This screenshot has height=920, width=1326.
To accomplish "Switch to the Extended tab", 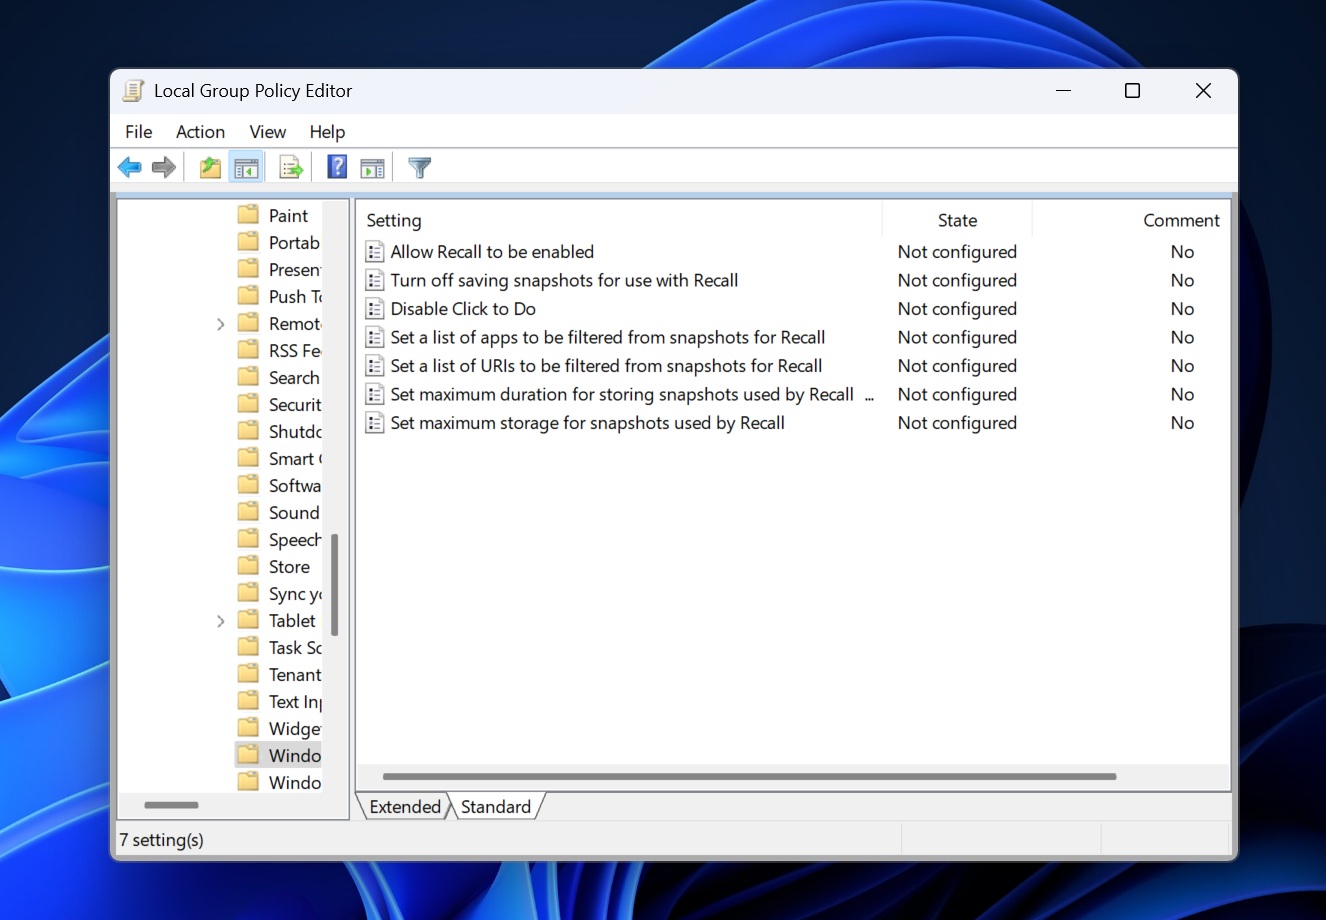I will (403, 806).
